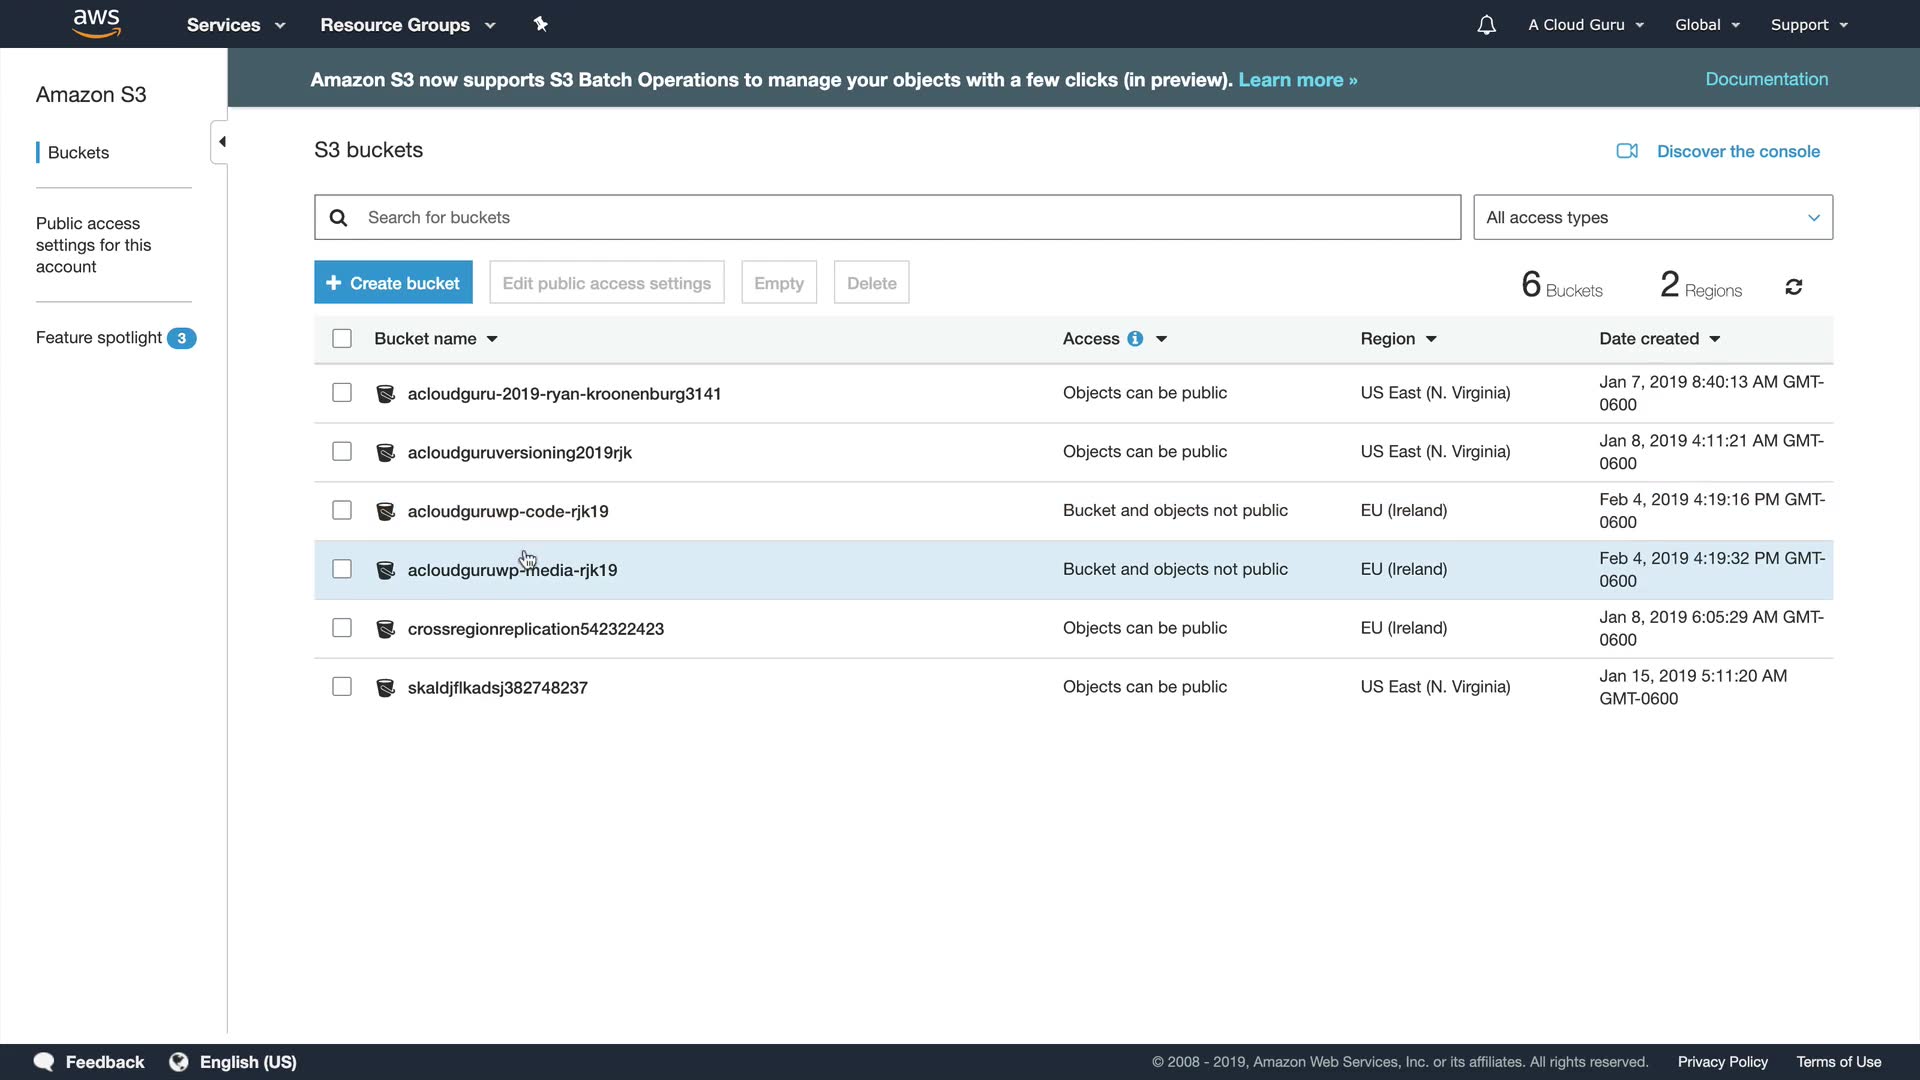Image resolution: width=1920 pixels, height=1080 pixels.
Task: Refresh the bucket list
Action: [1793, 287]
